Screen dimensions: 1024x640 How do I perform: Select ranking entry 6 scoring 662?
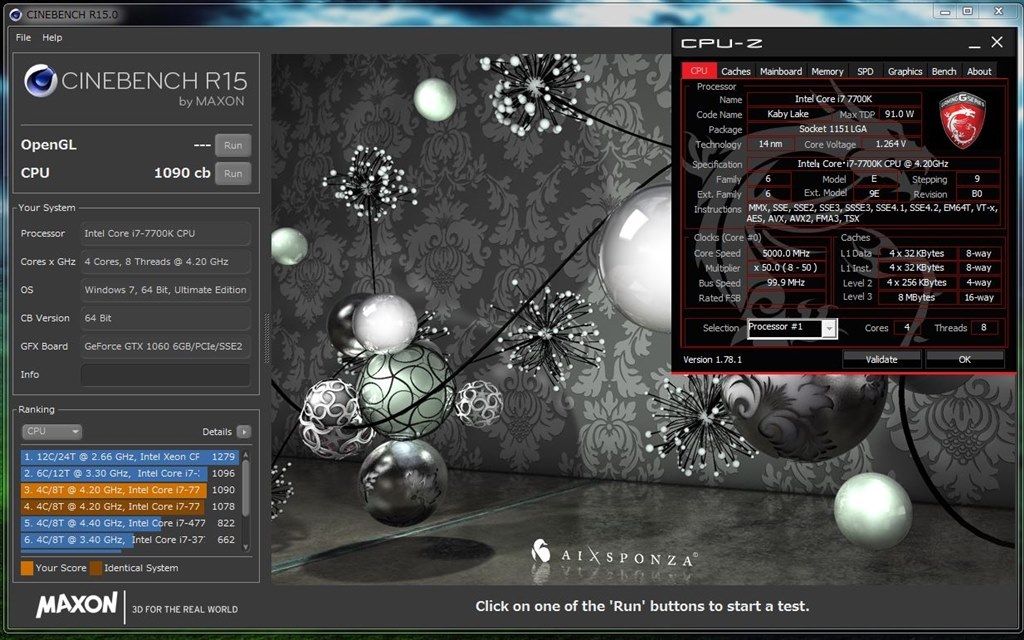click(129, 539)
